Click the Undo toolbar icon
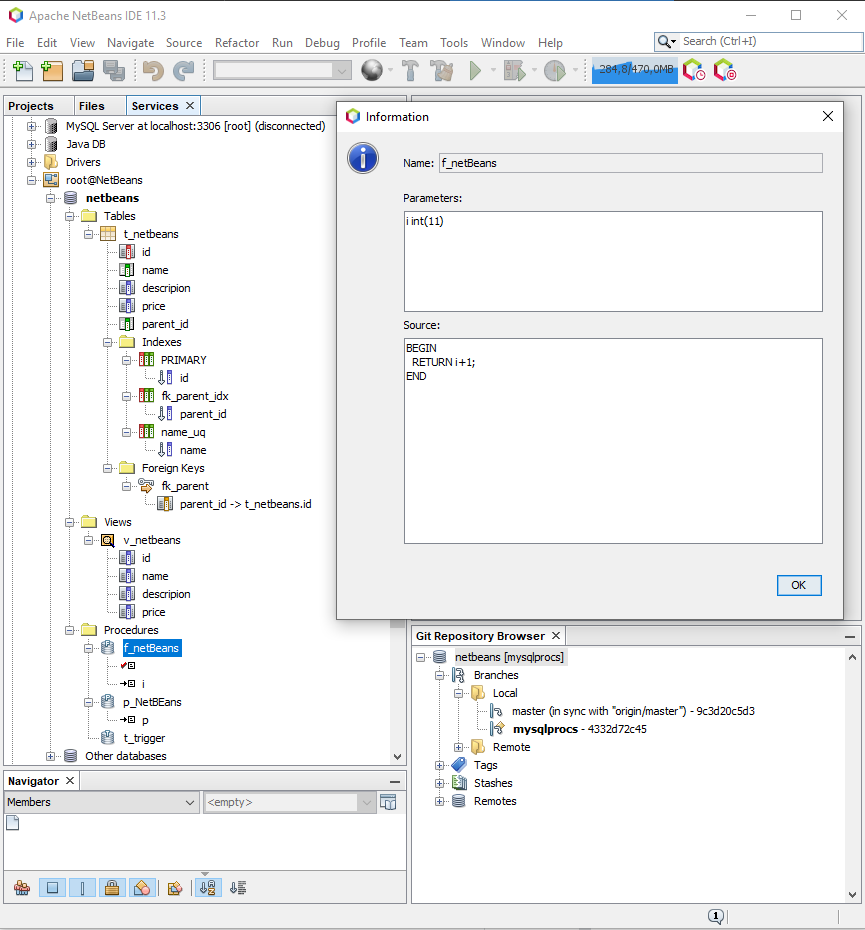Image resolution: width=865 pixels, height=930 pixels. pyautogui.click(x=153, y=71)
